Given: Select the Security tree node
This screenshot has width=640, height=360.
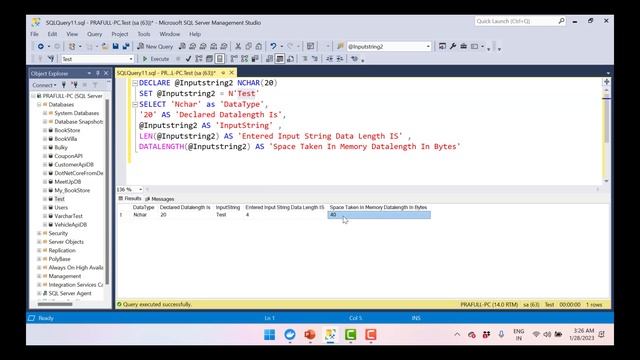Looking at the screenshot, I should (x=58, y=233).
